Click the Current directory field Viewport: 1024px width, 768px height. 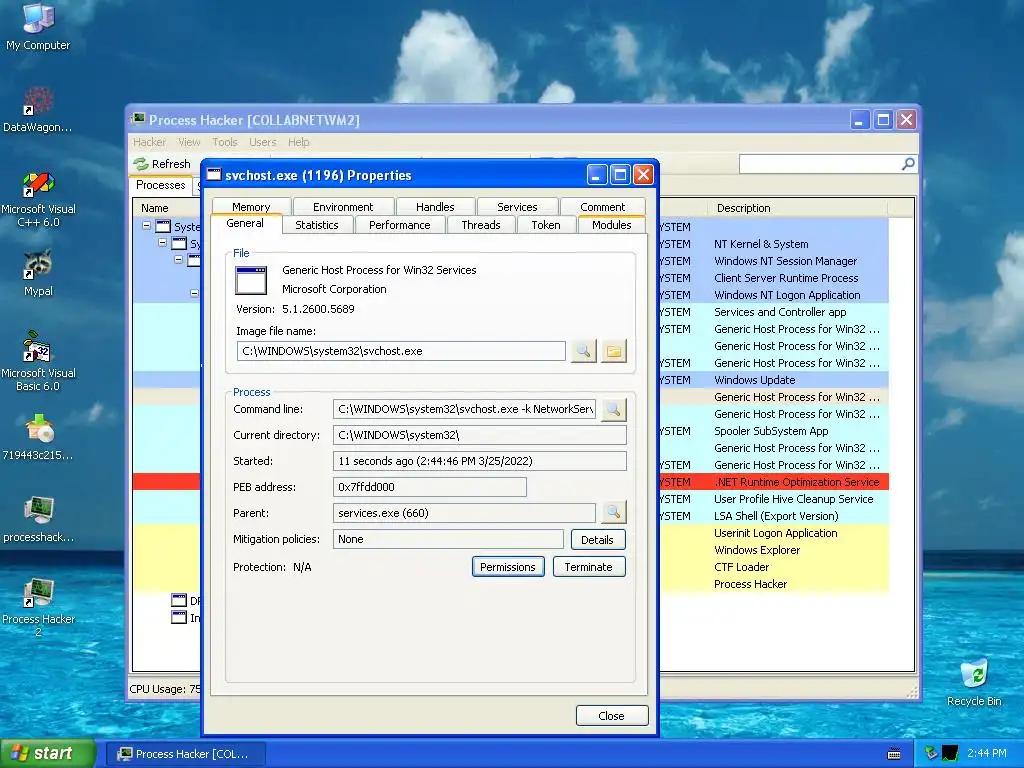click(479, 435)
